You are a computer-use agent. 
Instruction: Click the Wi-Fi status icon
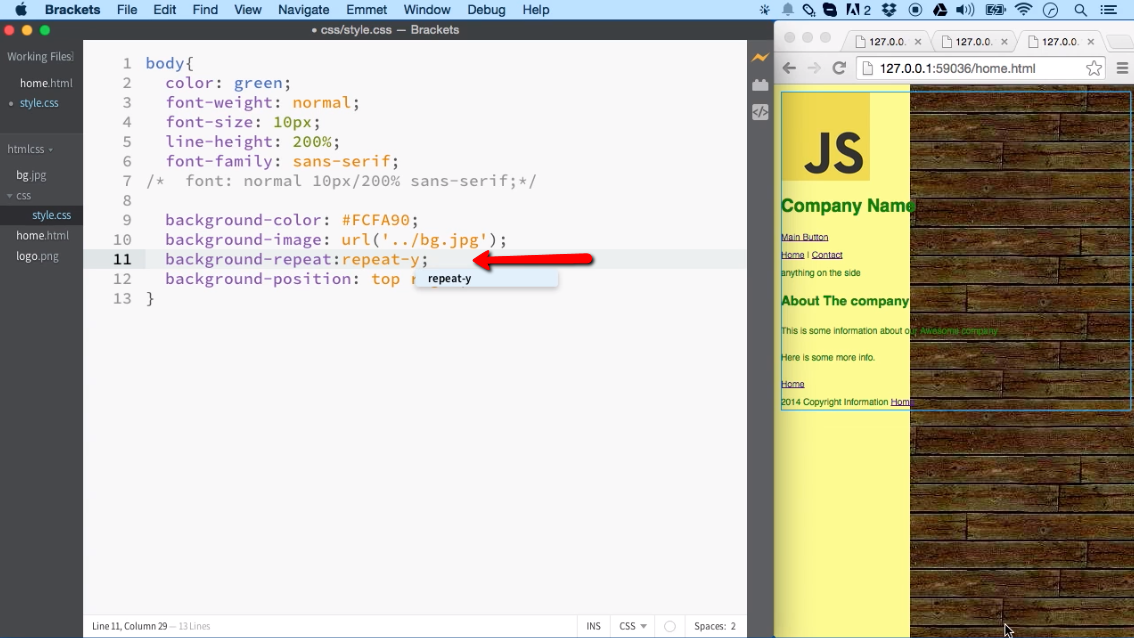click(1023, 9)
